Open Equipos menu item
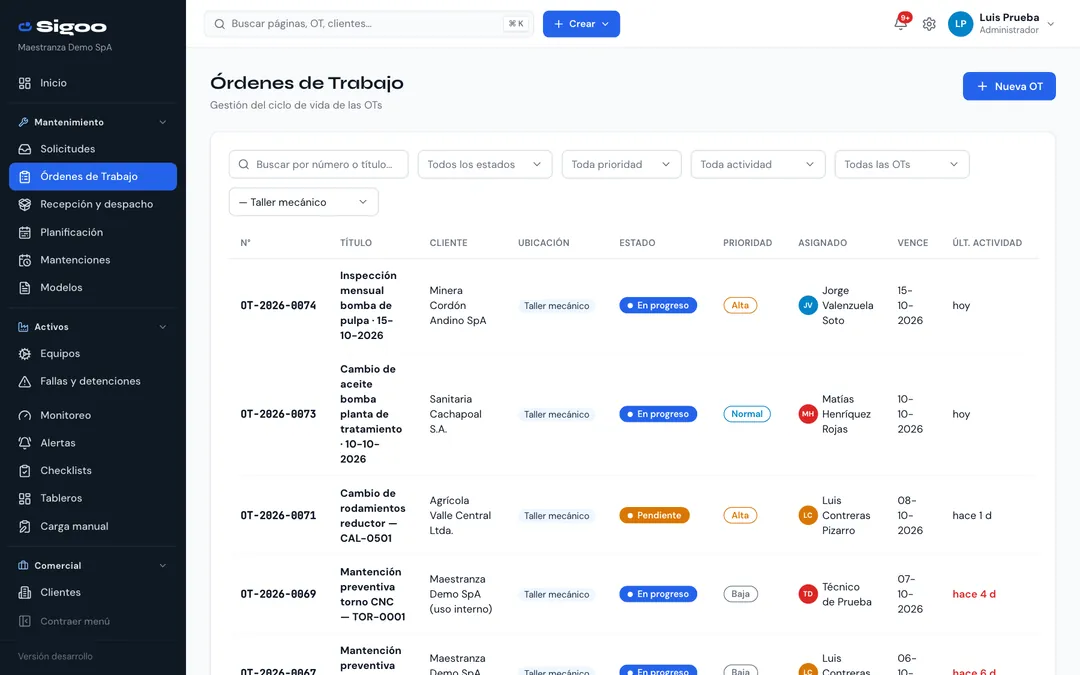This screenshot has width=1080, height=675. (93, 354)
